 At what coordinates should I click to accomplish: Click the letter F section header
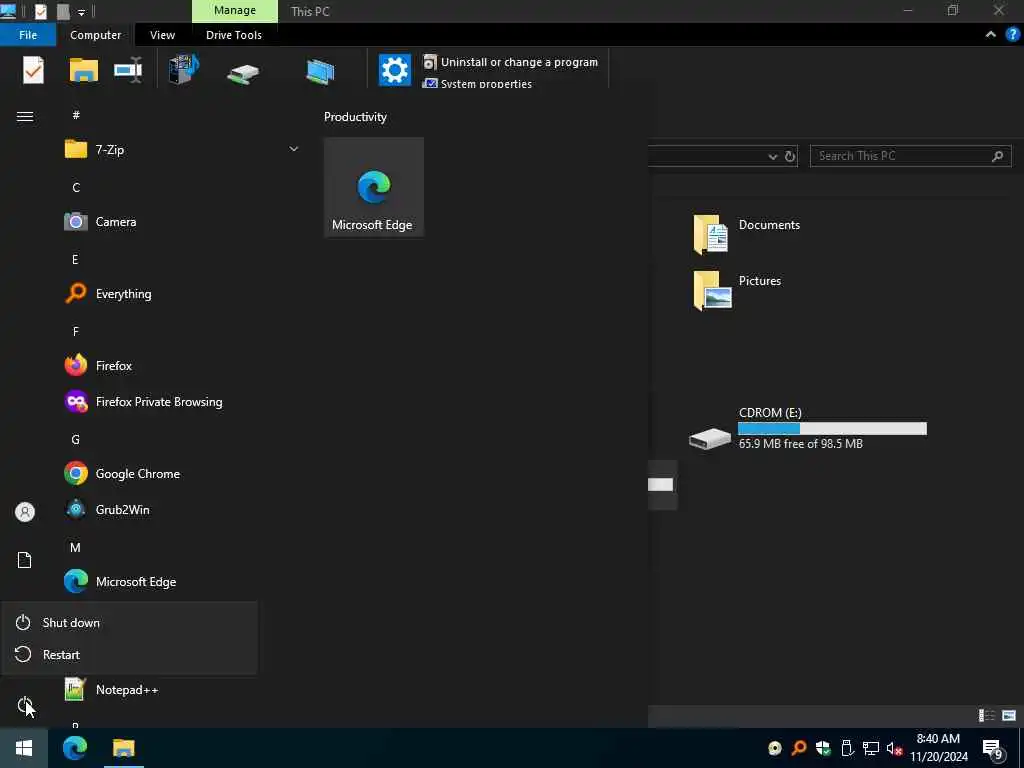point(75,331)
